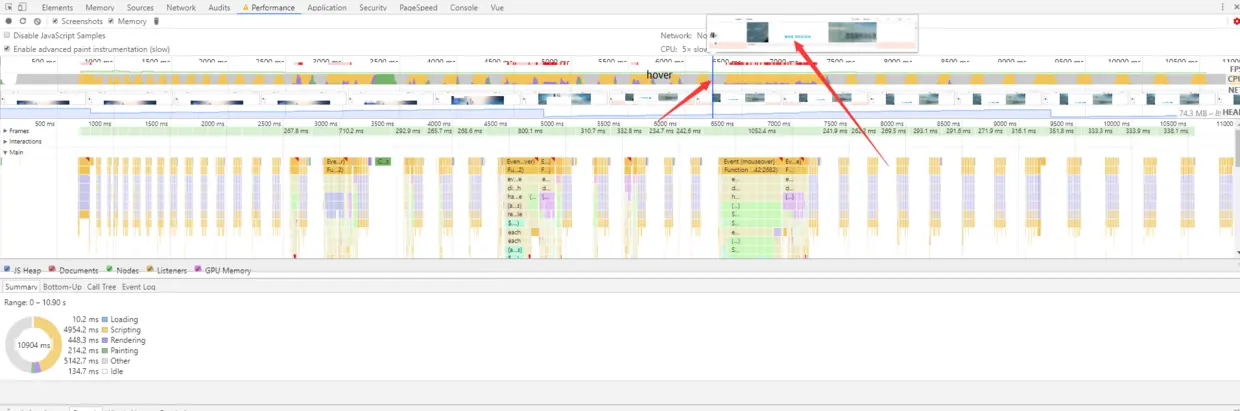This screenshot has height=411, width=1240.
Task: Select the 710.2 ms frame
Action: (351, 131)
